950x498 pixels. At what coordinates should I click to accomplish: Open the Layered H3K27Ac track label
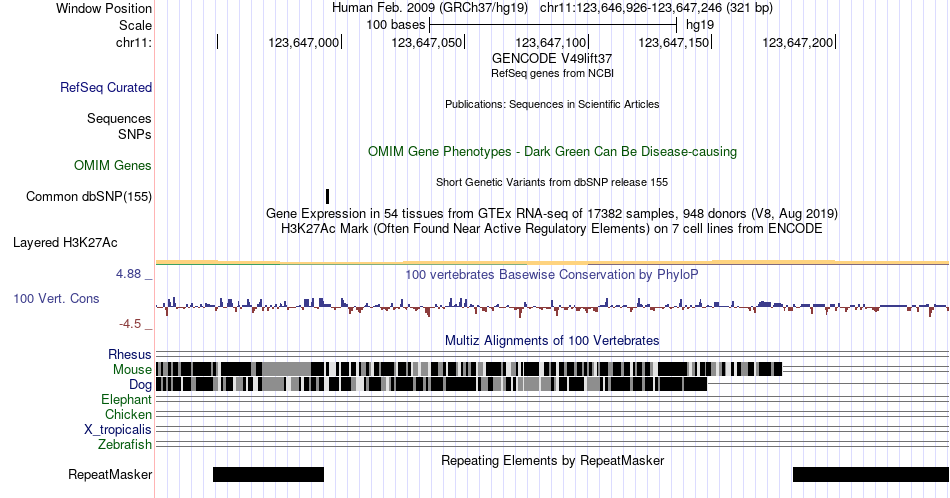tap(65, 242)
